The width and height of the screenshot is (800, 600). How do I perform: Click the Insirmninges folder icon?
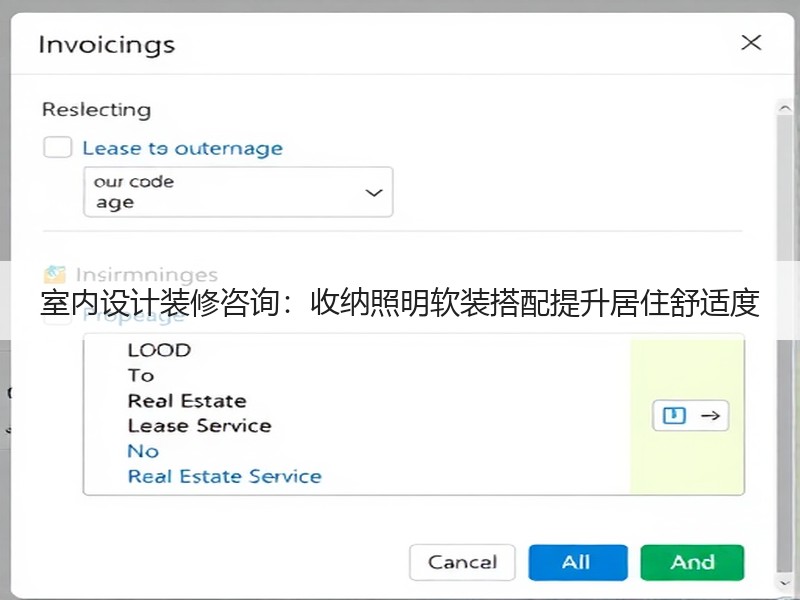click(55, 274)
